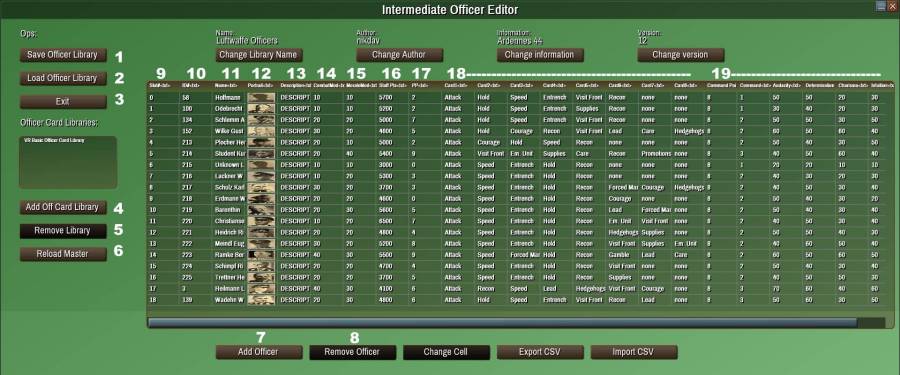The height and width of the screenshot is (375, 900).
Task: Click the Portrait column header
Action: pyautogui.click(x=262, y=86)
